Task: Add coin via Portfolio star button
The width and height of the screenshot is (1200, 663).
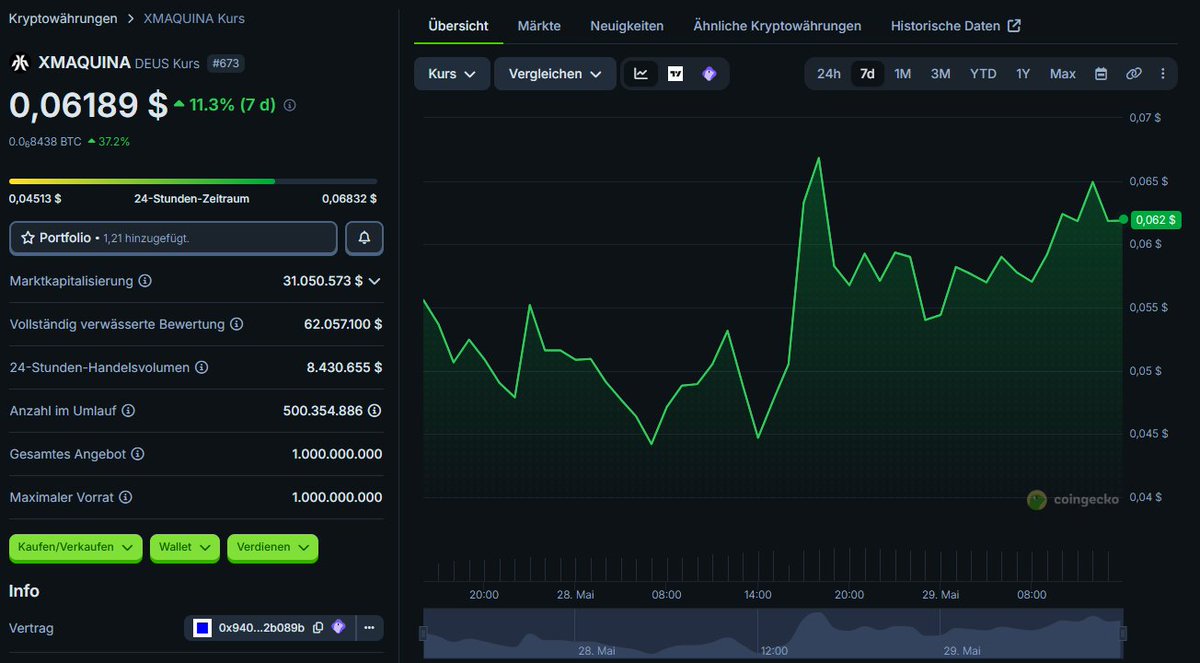Action: click(x=173, y=238)
